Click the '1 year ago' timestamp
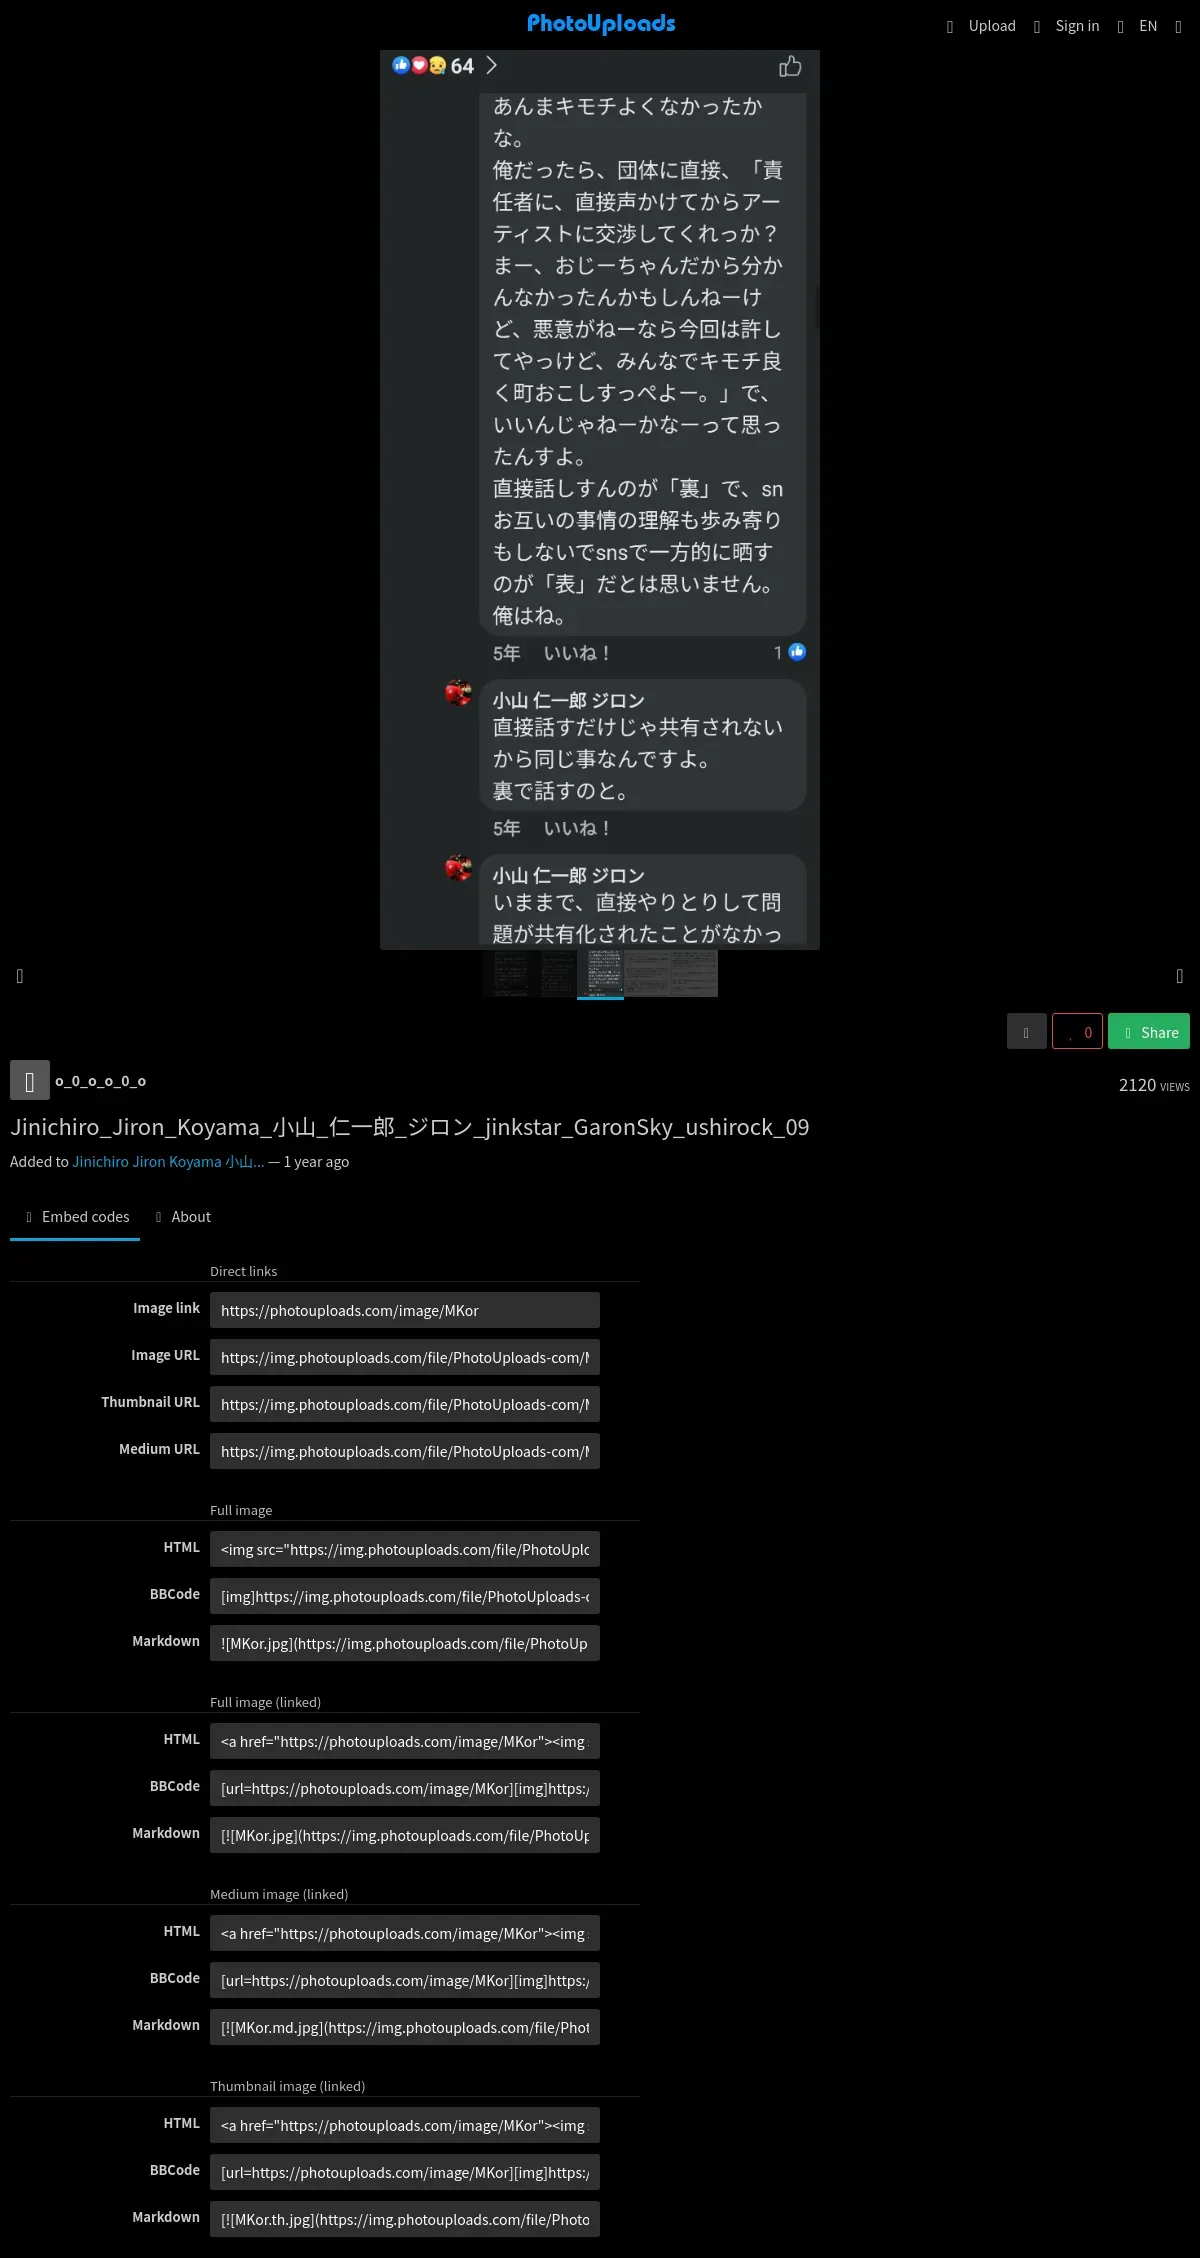 coord(316,1162)
